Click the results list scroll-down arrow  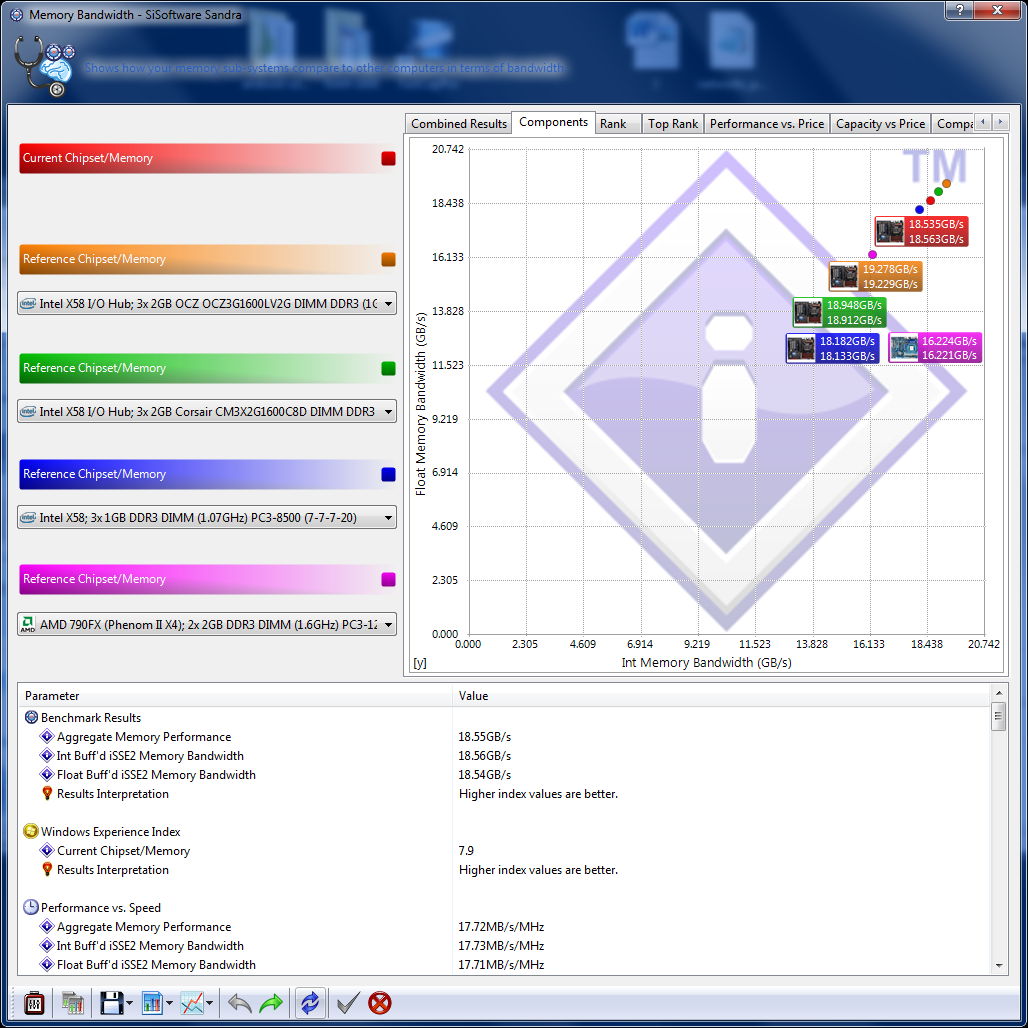click(998, 966)
